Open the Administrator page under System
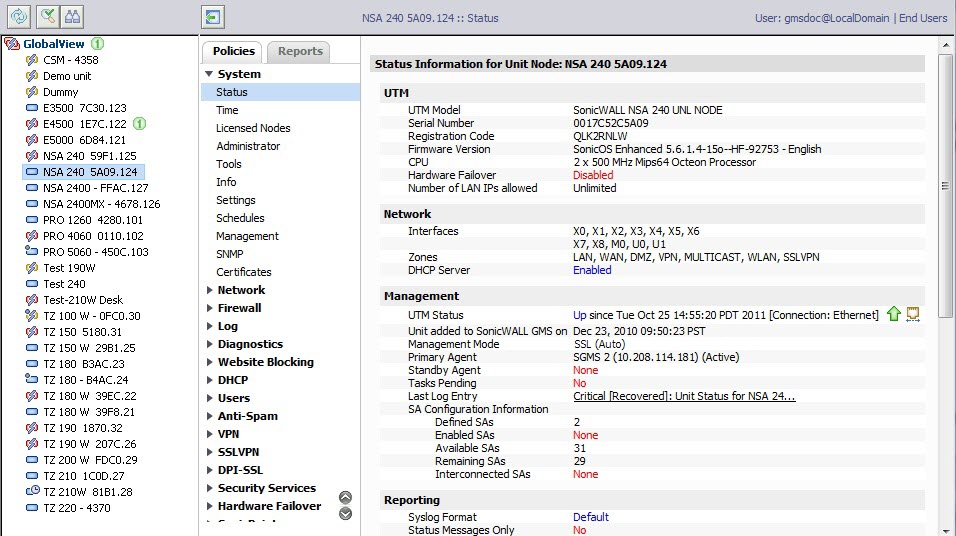The height and width of the screenshot is (536, 956). (x=248, y=146)
